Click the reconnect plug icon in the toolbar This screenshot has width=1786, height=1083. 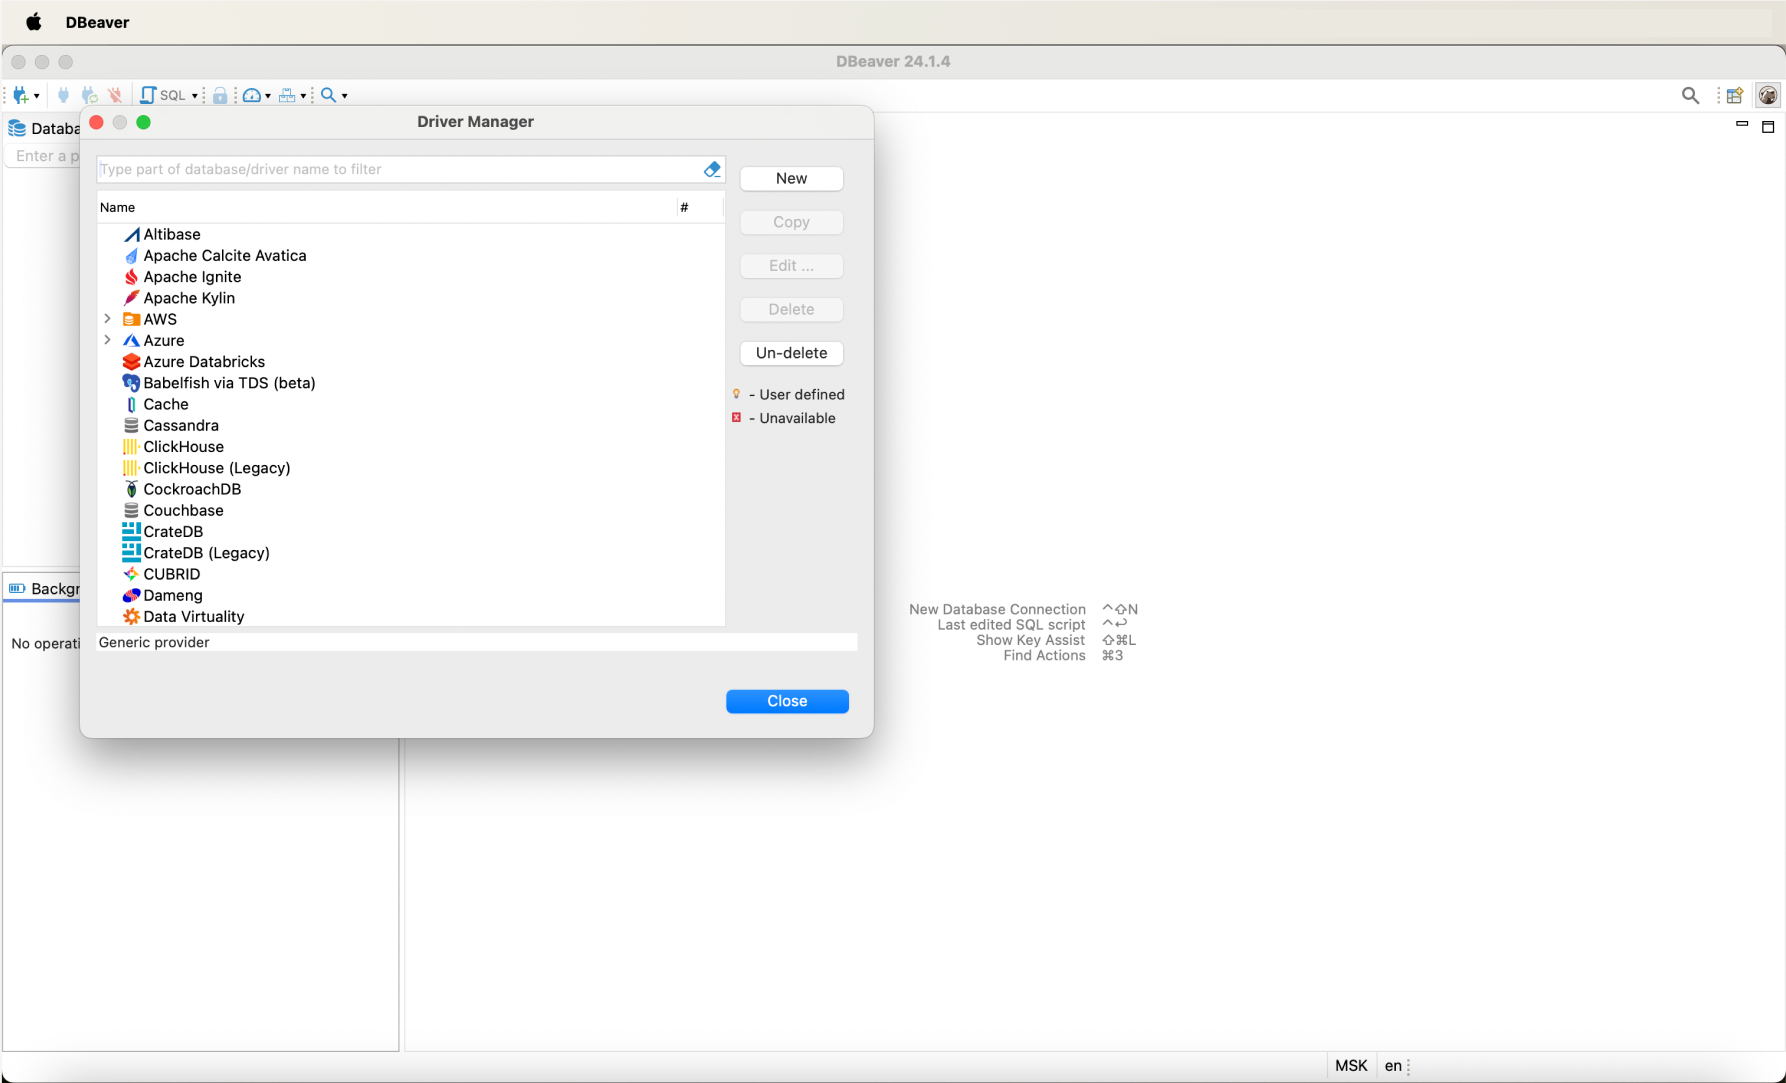point(89,95)
